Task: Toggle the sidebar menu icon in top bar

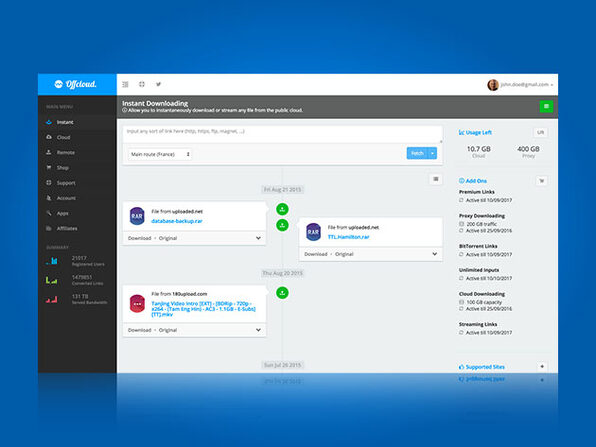Action: tap(125, 84)
